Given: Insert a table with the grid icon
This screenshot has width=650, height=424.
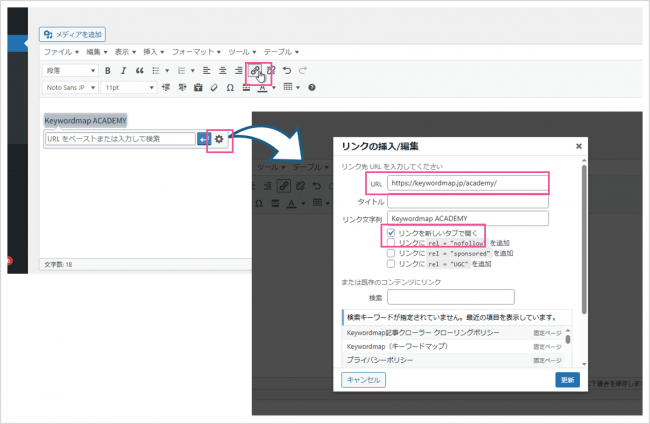Looking at the screenshot, I should (288, 87).
